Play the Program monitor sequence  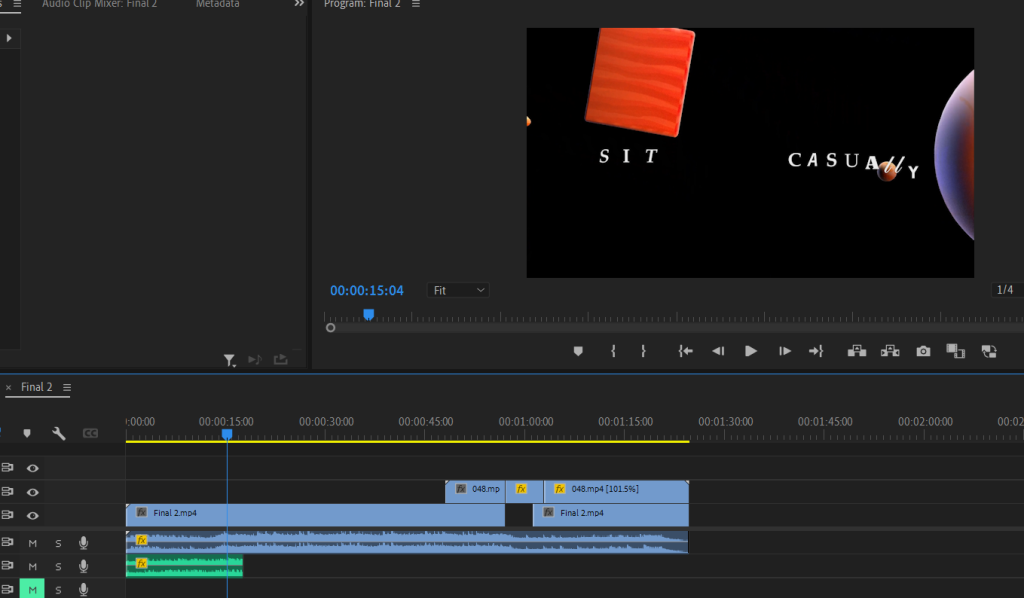(751, 351)
